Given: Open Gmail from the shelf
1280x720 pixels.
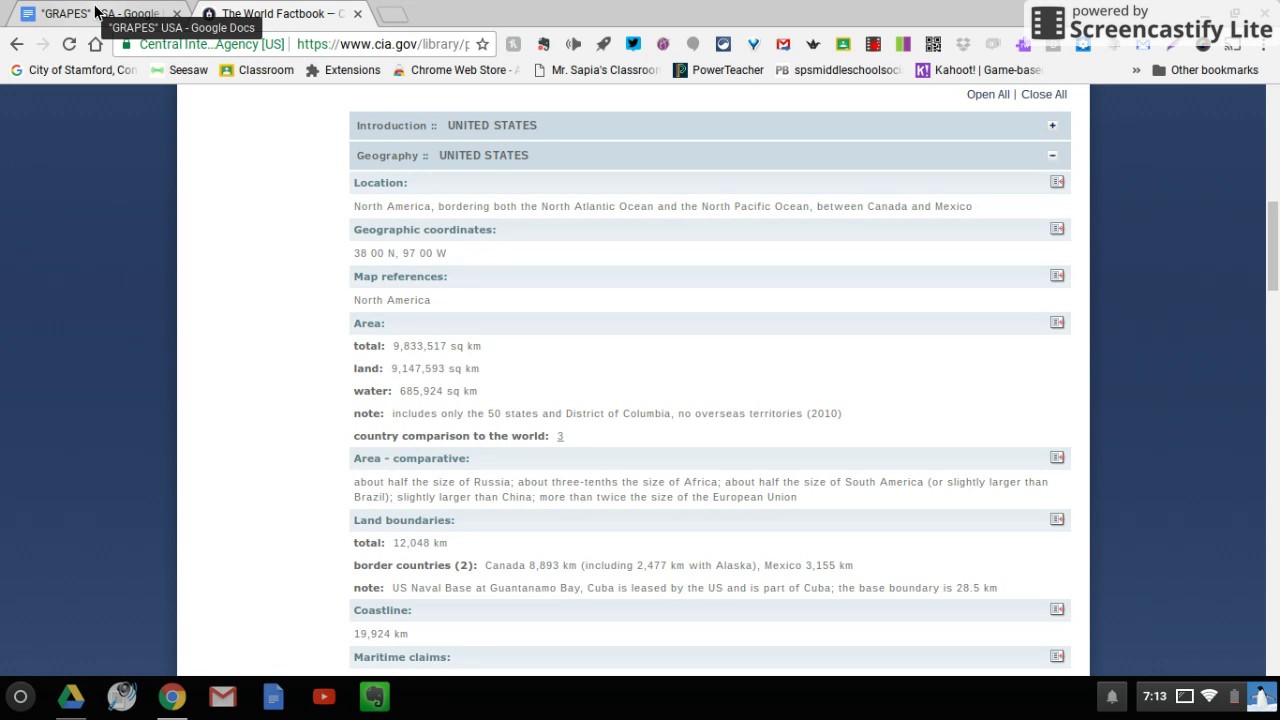Looking at the screenshot, I should tap(223, 696).
